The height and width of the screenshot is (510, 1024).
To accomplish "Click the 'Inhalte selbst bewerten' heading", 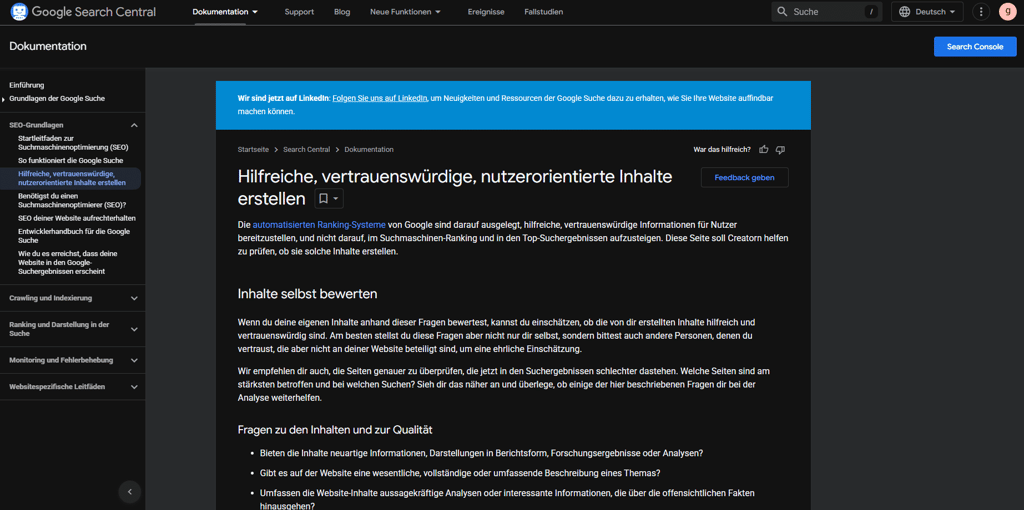I will 308,294.
